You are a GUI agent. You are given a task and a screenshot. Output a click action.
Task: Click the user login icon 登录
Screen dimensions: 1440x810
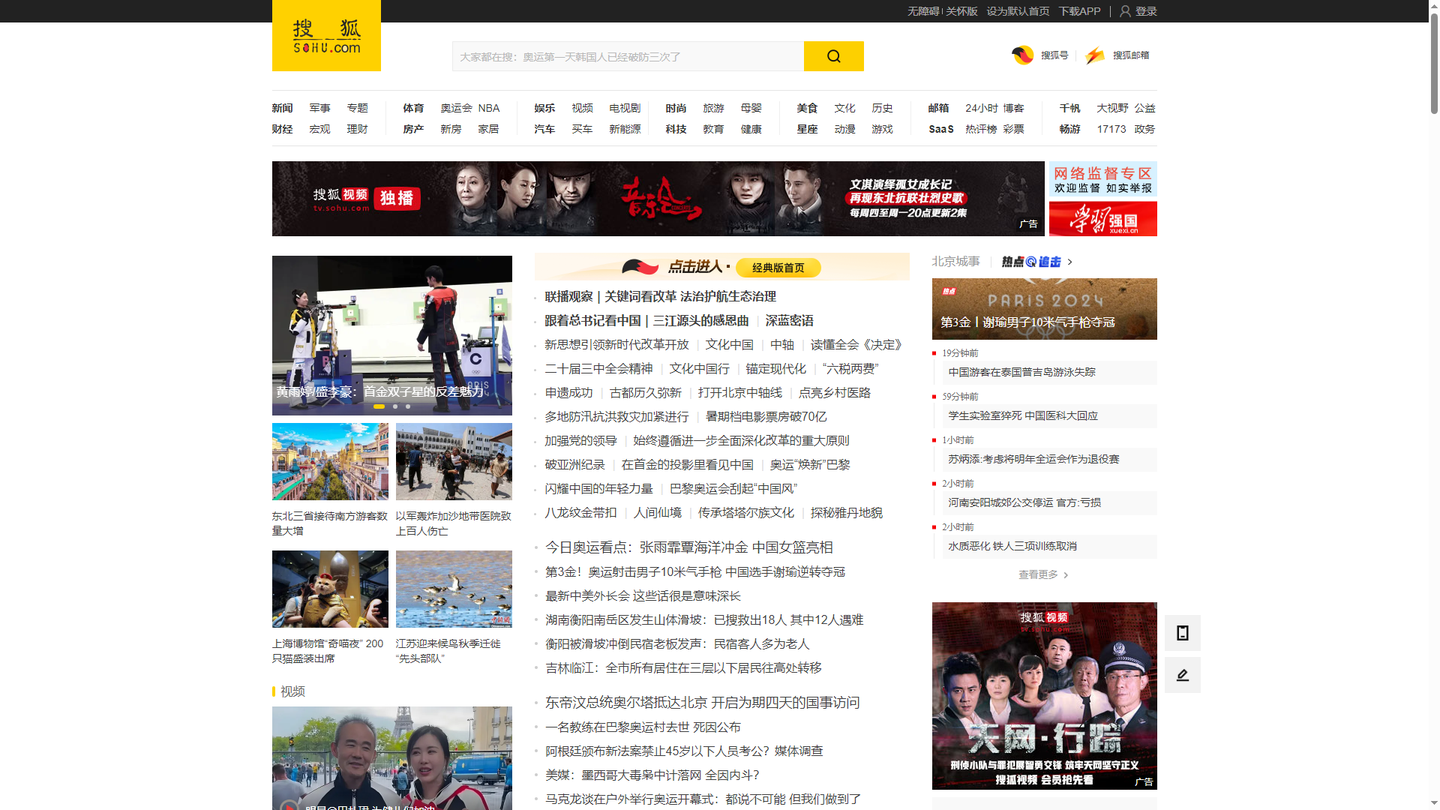[x=1138, y=11]
